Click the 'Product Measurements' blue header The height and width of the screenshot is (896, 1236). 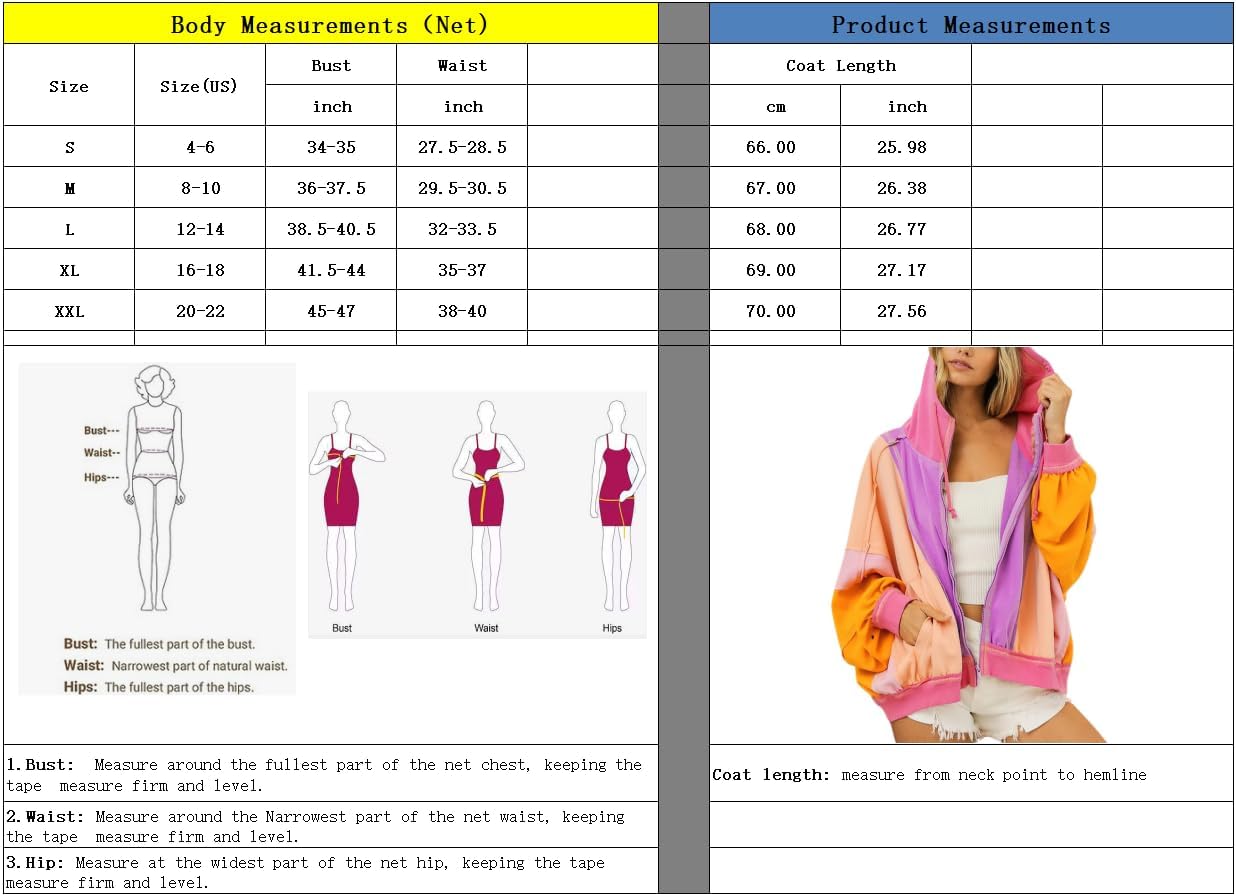[971, 24]
